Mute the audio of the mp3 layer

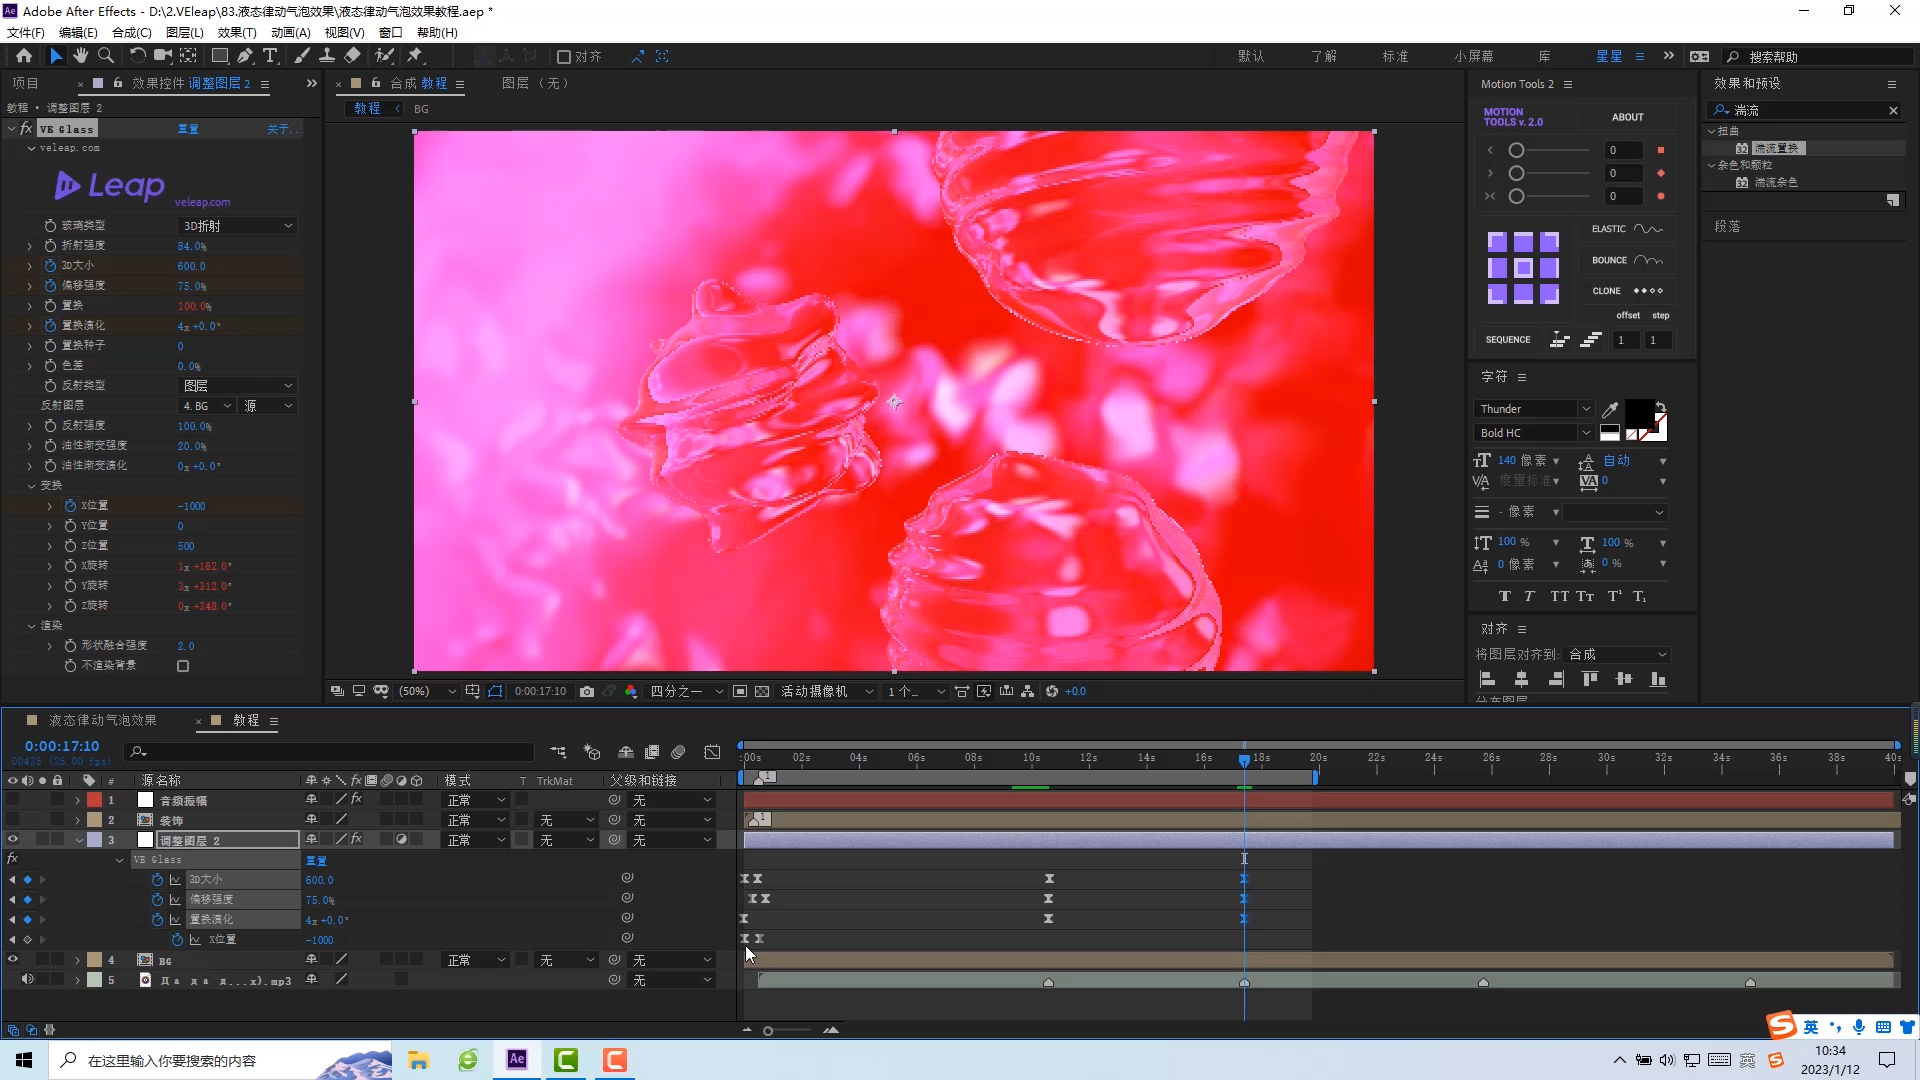point(28,980)
